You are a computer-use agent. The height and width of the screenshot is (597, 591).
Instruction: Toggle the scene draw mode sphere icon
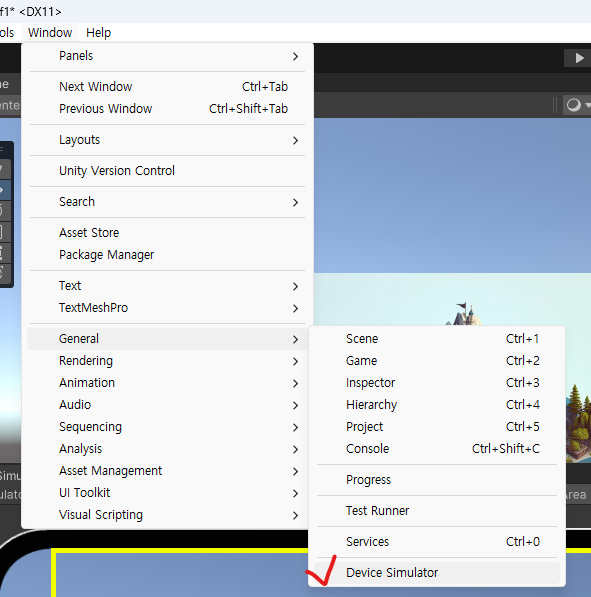point(573,105)
